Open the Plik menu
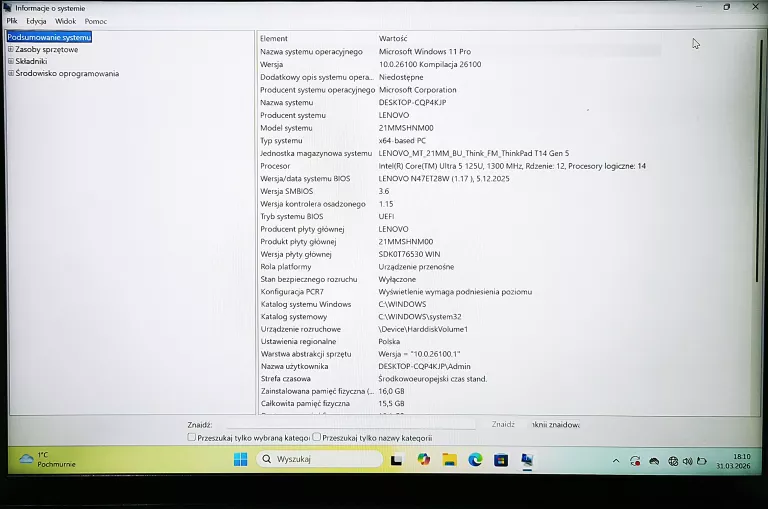This screenshot has height=509, width=768. pyautogui.click(x=12, y=21)
